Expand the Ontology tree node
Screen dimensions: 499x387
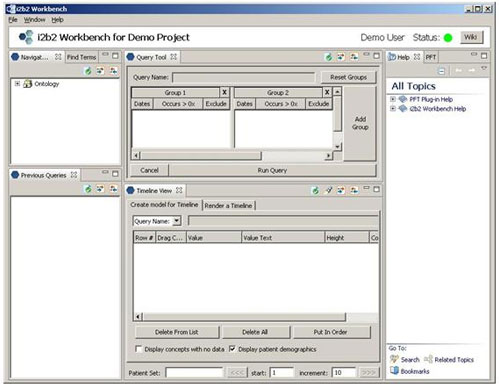coord(17,84)
